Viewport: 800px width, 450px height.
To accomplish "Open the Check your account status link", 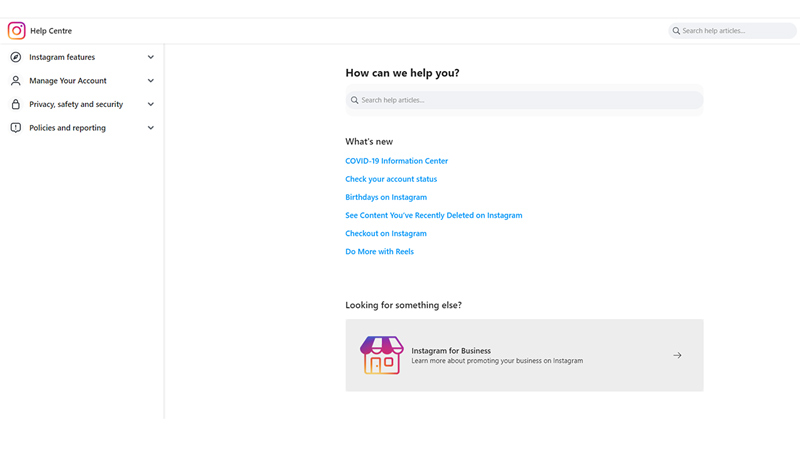I will pos(391,179).
